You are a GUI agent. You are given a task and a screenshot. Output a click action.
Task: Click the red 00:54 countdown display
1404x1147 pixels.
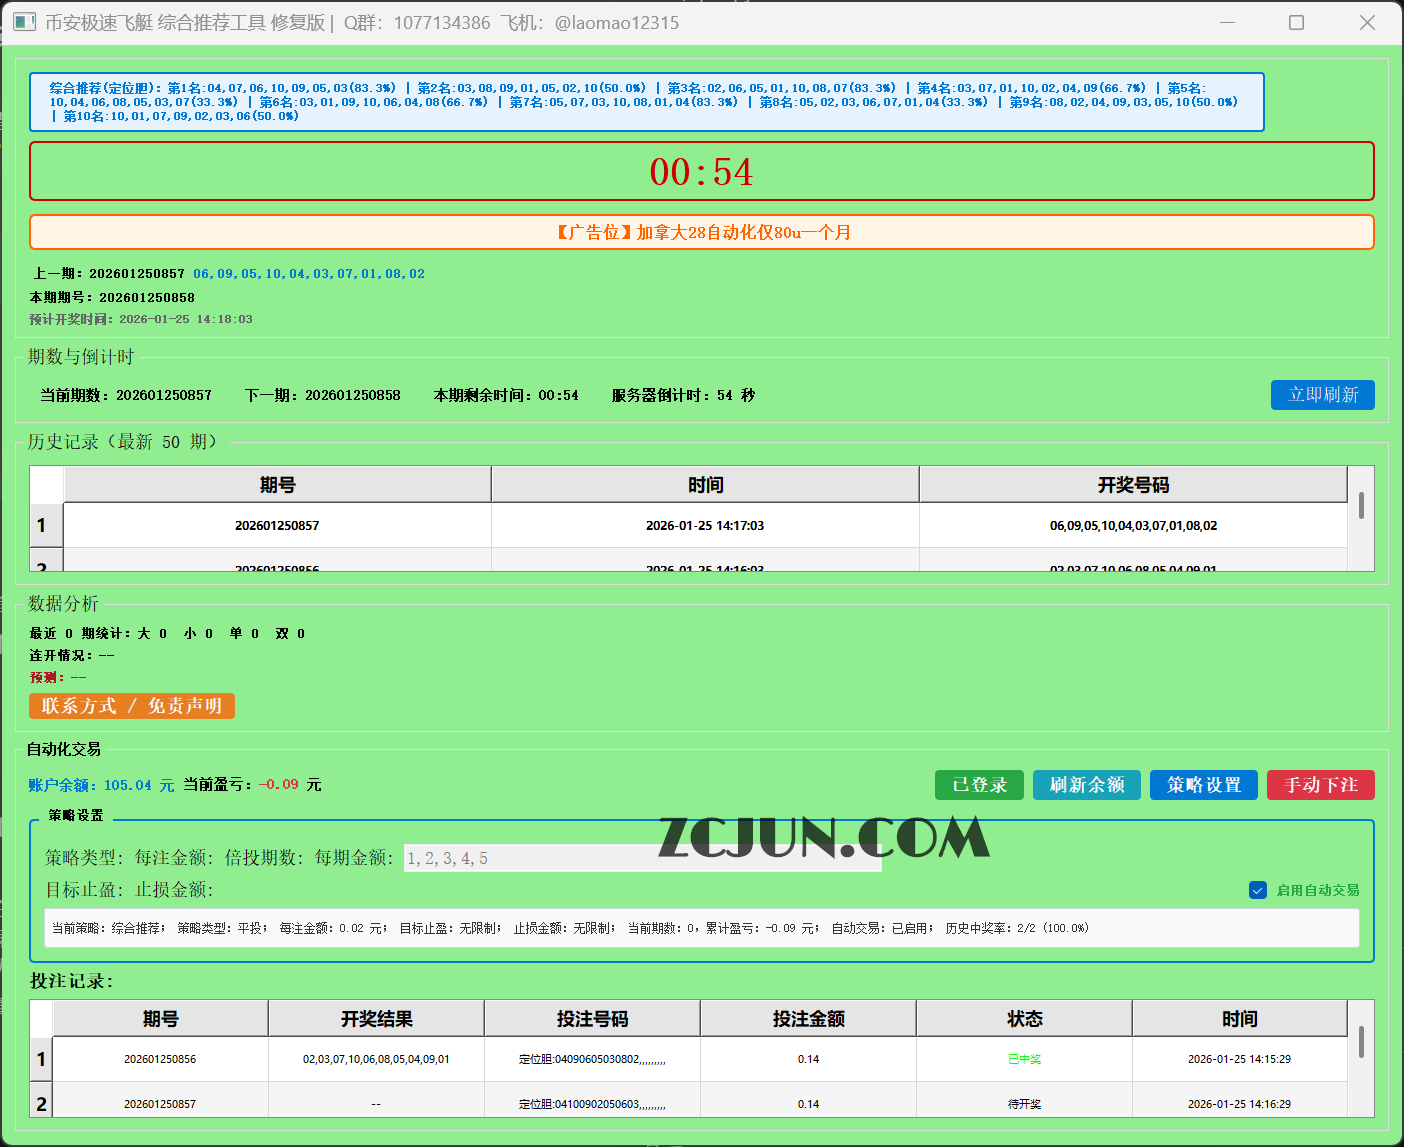pyautogui.click(x=702, y=171)
